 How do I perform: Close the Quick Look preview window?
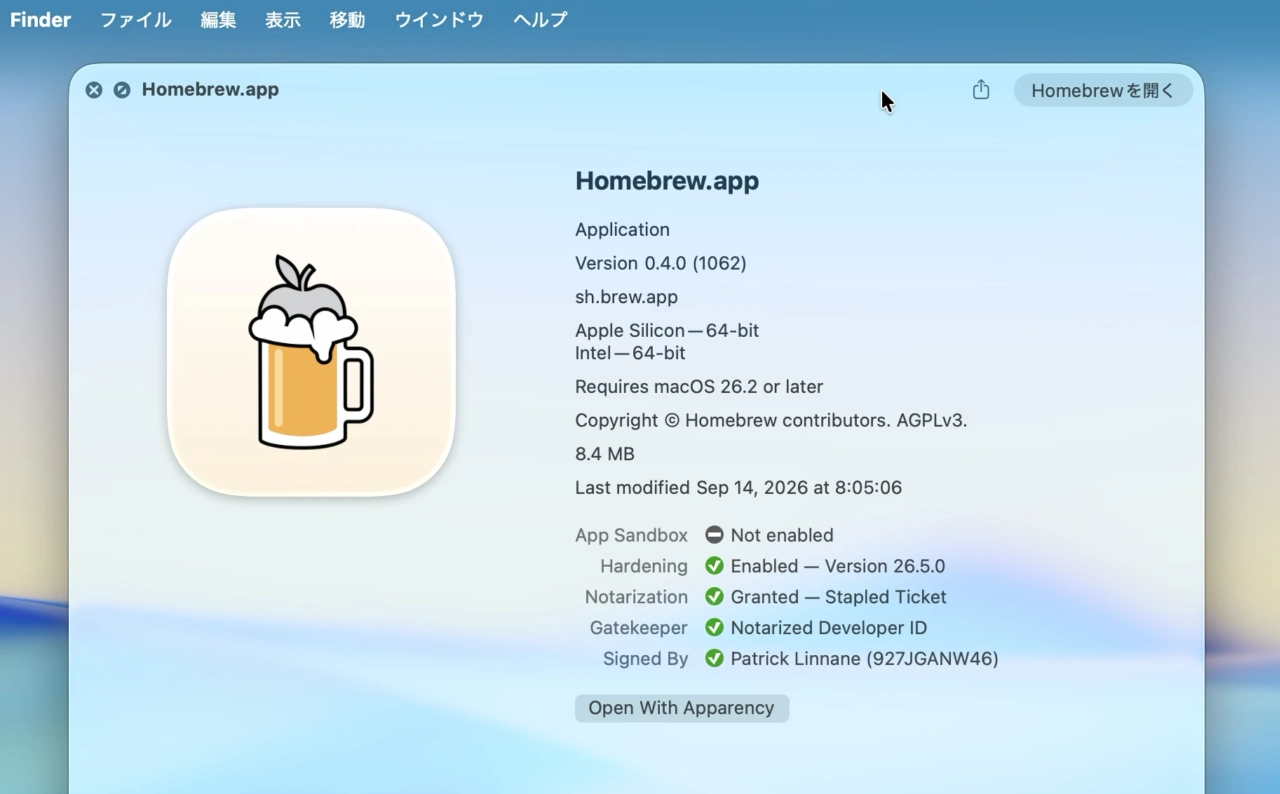point(94,90)
